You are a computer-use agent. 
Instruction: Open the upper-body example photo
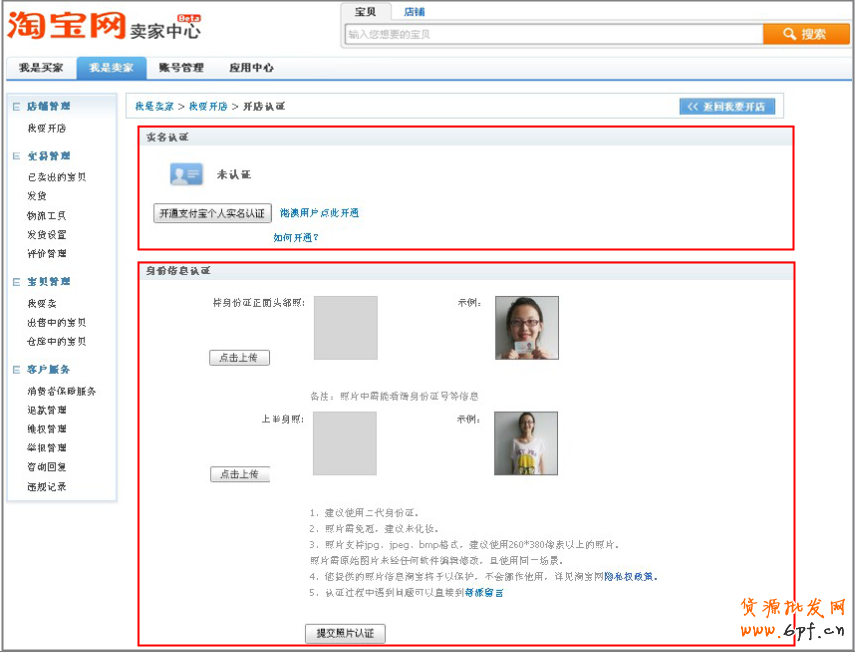(525, 443)
